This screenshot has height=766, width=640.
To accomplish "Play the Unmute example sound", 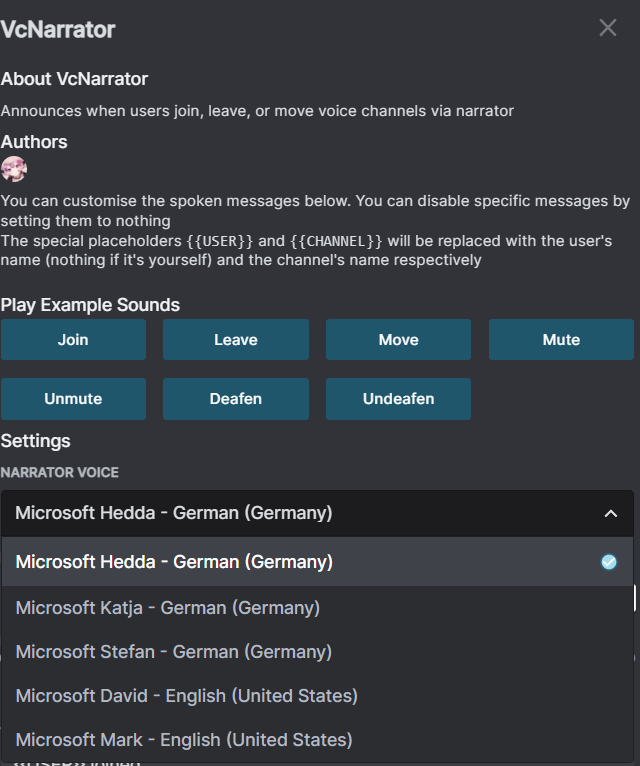I will [x=73, y=399].
